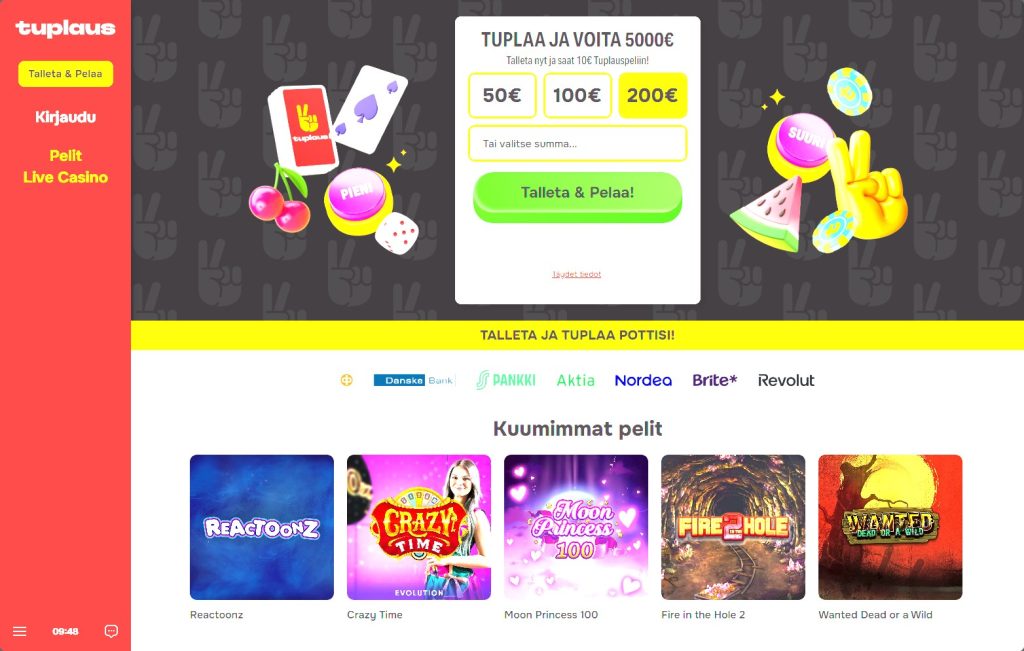The image size is (1024, 651).
Task: Open the Live Casino menu item
Action: point(65,177)
